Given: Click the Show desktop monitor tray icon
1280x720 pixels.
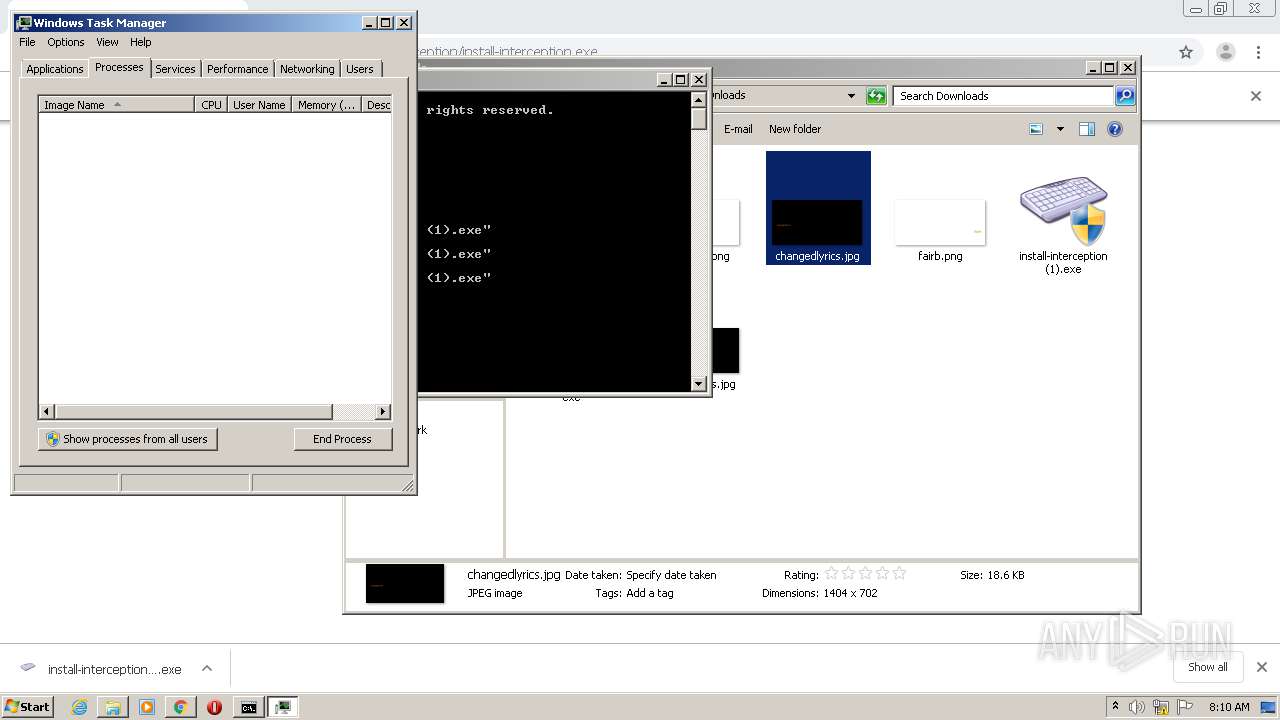Looking at the screenshot, I should 1268,707.
